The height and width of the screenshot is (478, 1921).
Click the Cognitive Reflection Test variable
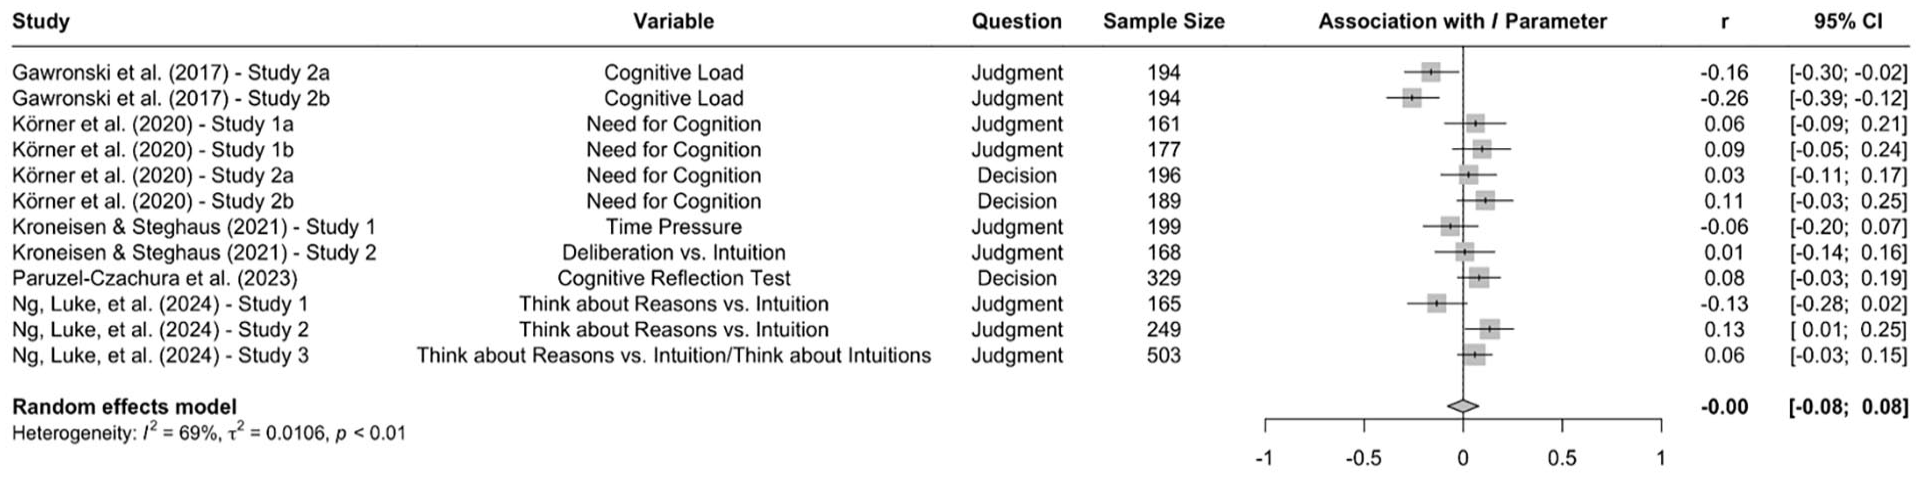[673, 279]
